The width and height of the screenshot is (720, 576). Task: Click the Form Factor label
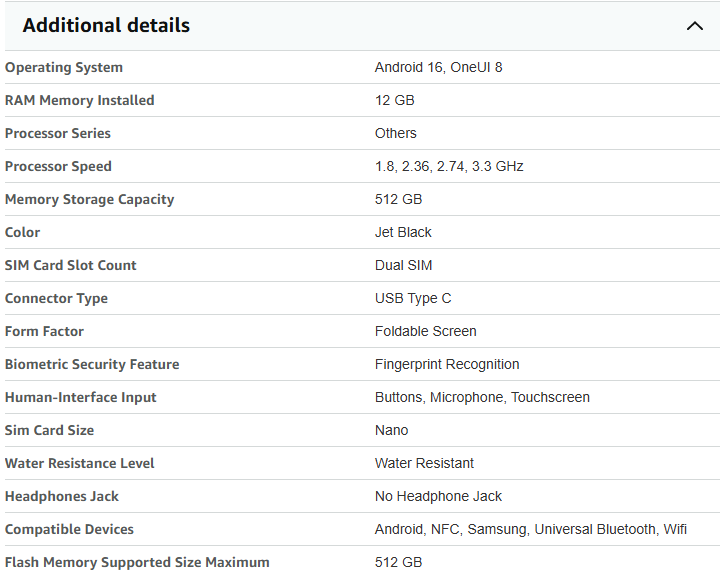[x=45, y=331]
